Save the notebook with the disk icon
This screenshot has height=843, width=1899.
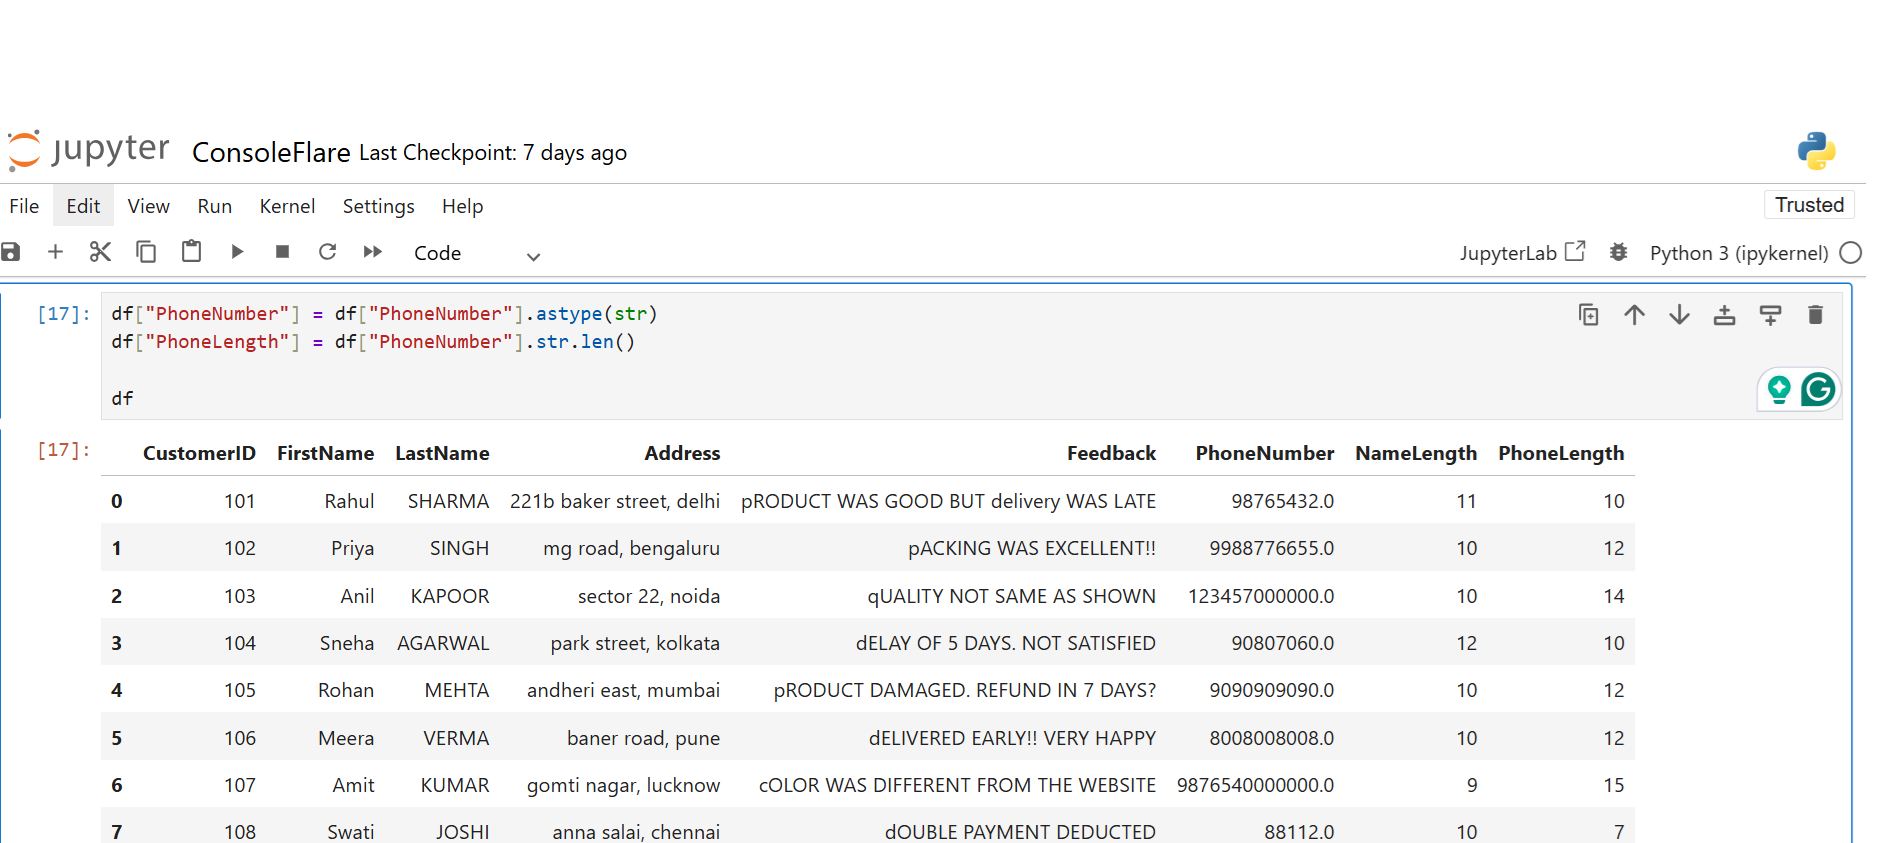point(11,252)
